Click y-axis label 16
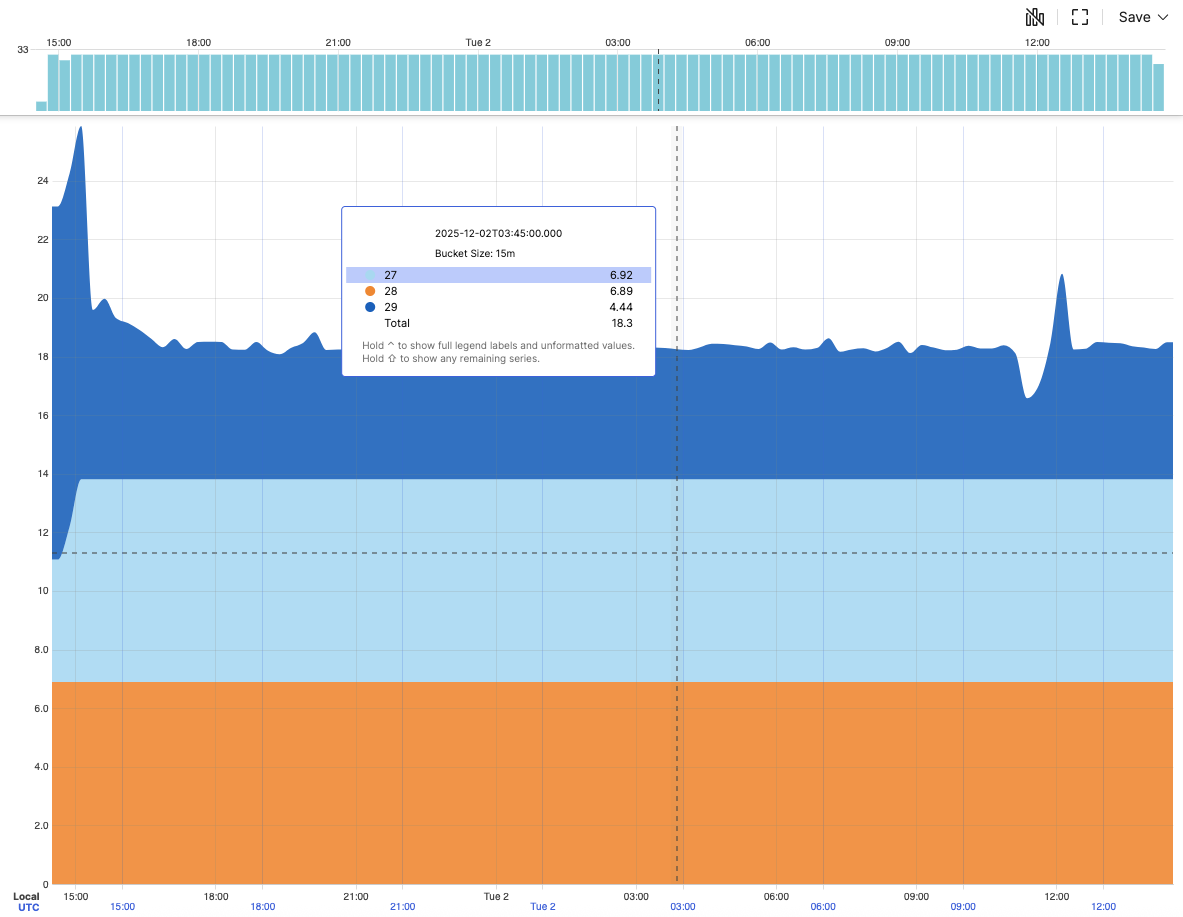The width and height of the screenshot is (1183, 917). point(42,415)
